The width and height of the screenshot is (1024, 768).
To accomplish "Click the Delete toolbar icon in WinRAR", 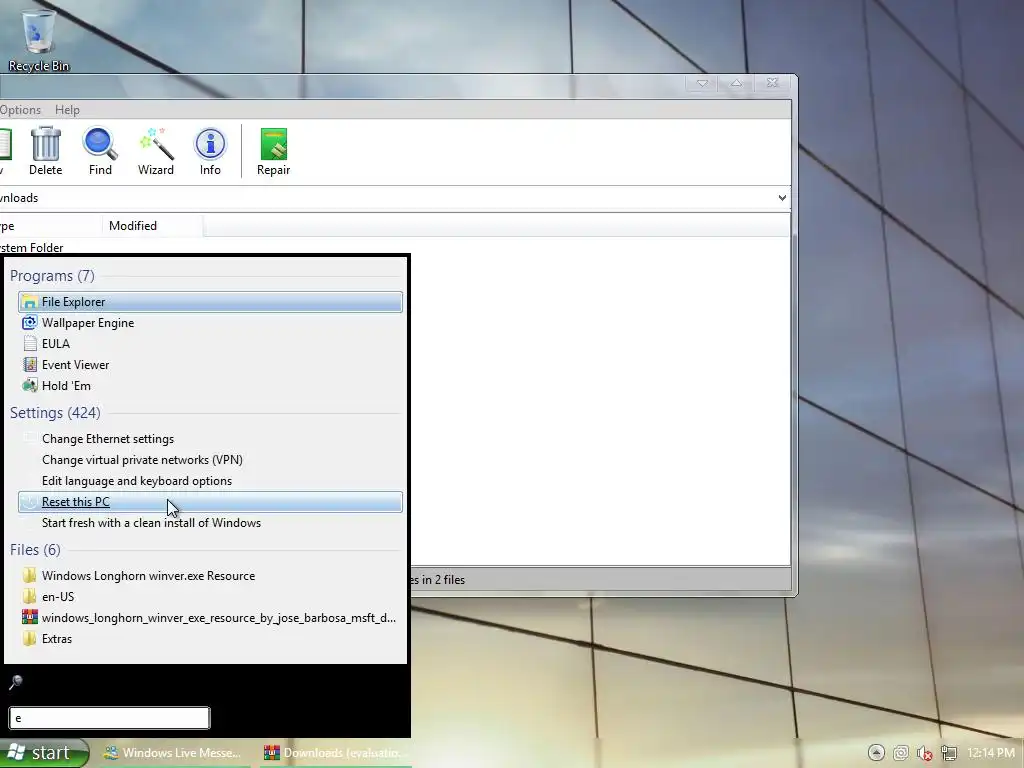I will 46,152.
